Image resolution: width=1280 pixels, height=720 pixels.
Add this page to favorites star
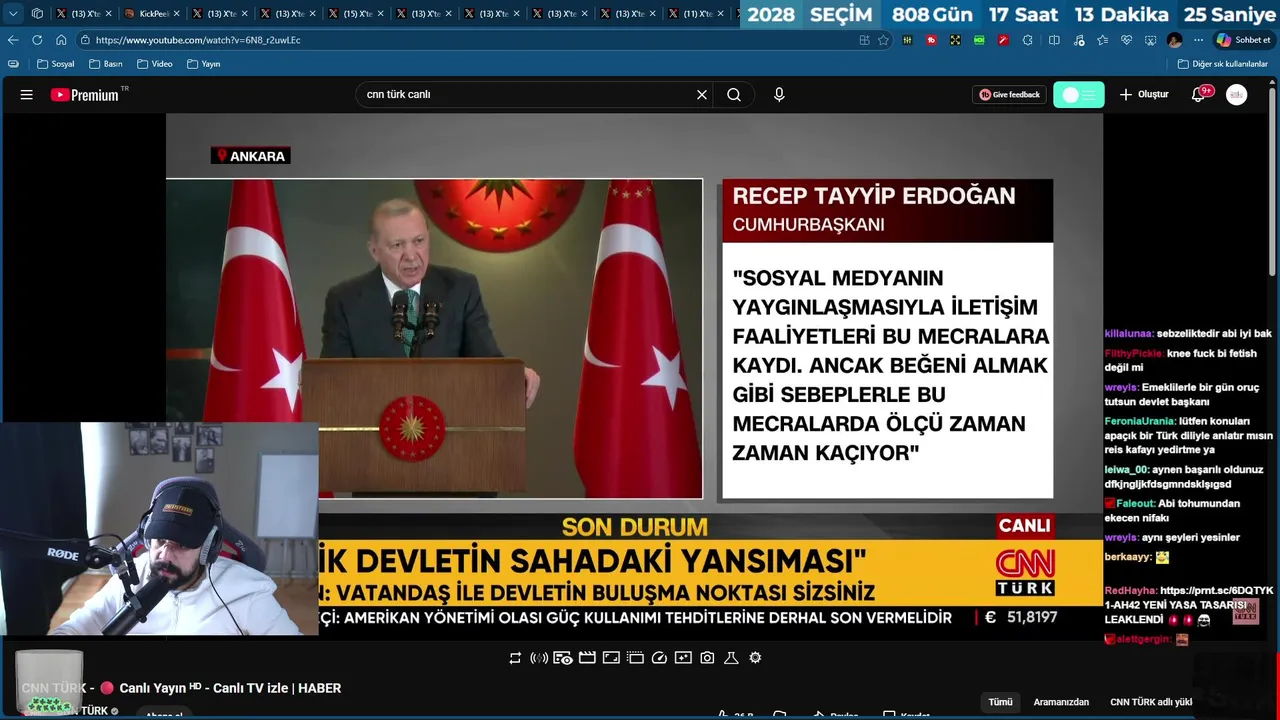[883, 40]
